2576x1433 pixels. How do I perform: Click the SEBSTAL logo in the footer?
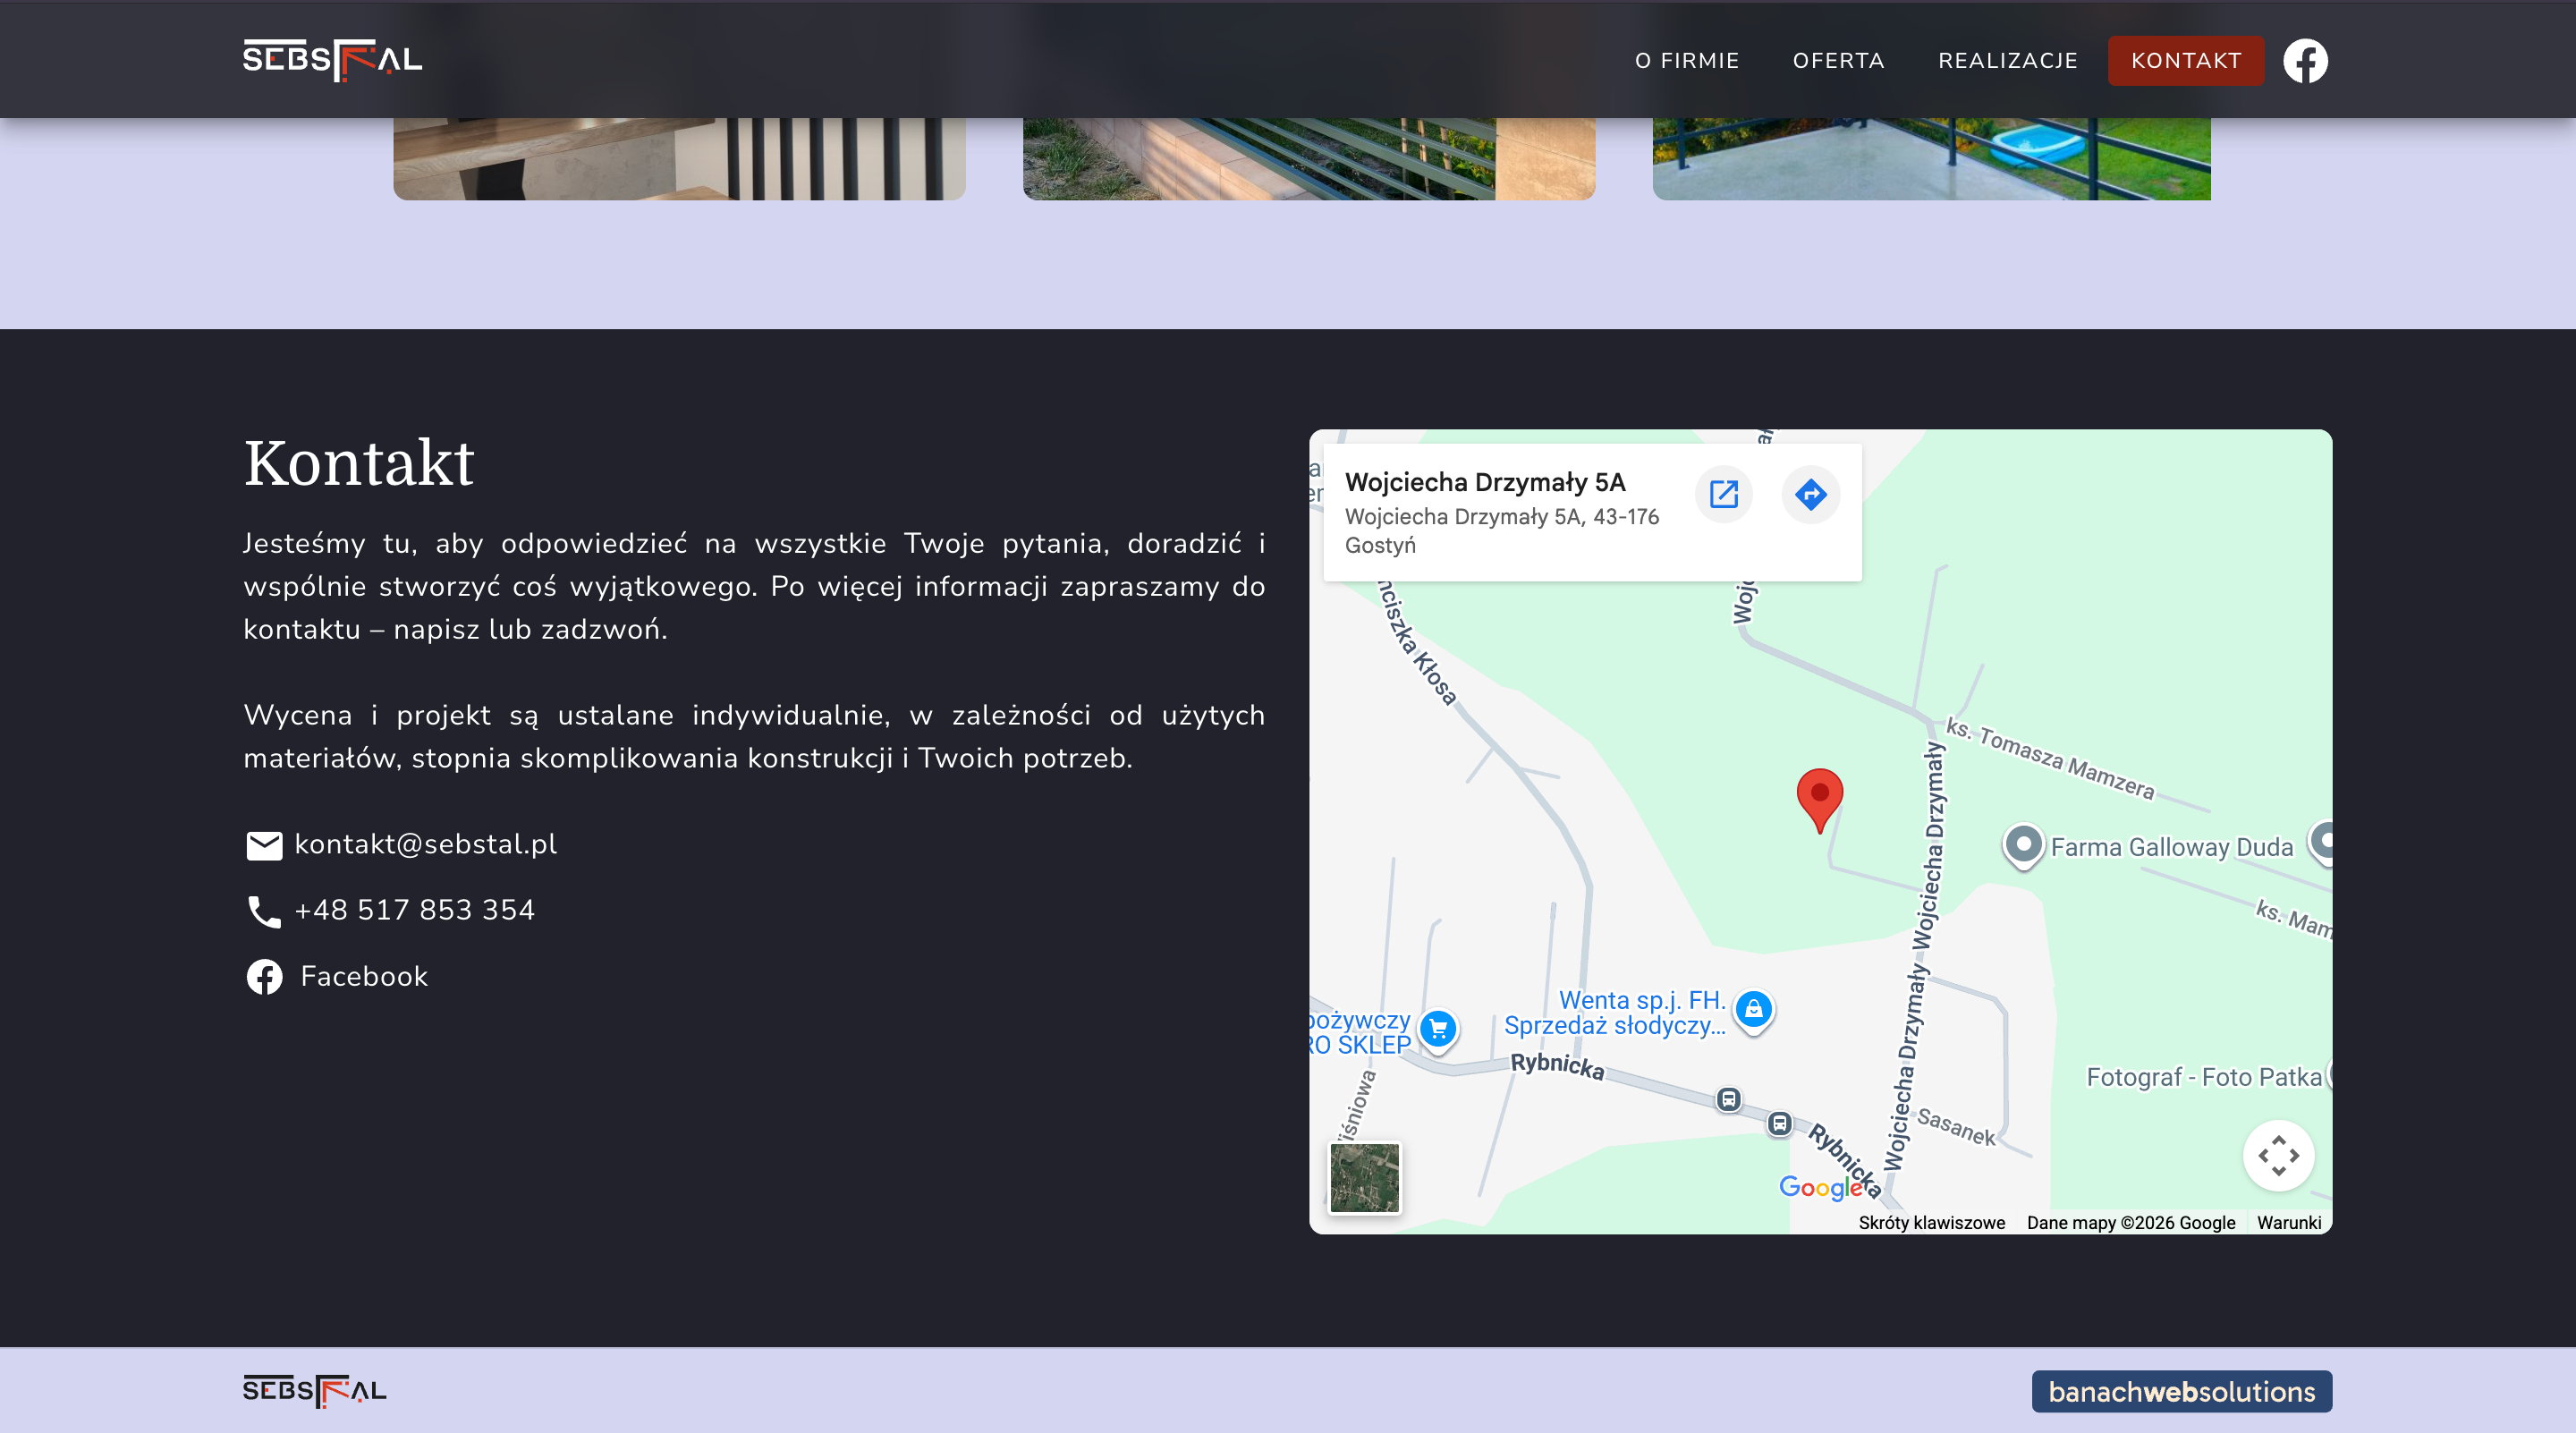315,1391
